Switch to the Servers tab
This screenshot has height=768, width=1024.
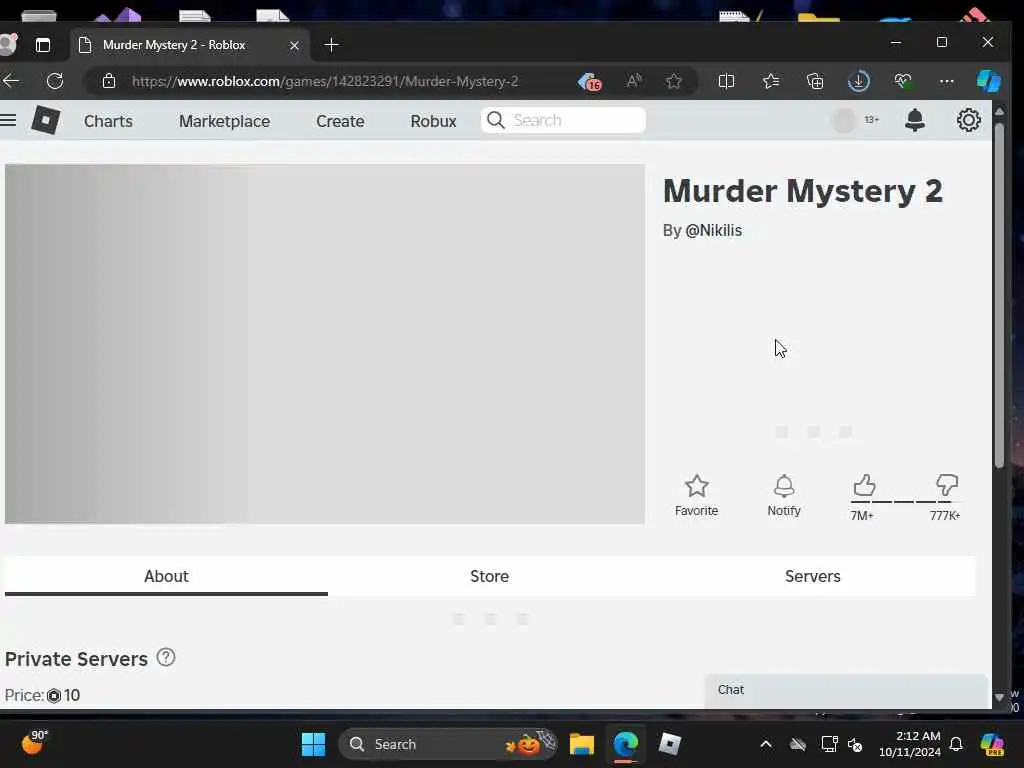pos(812,576)
